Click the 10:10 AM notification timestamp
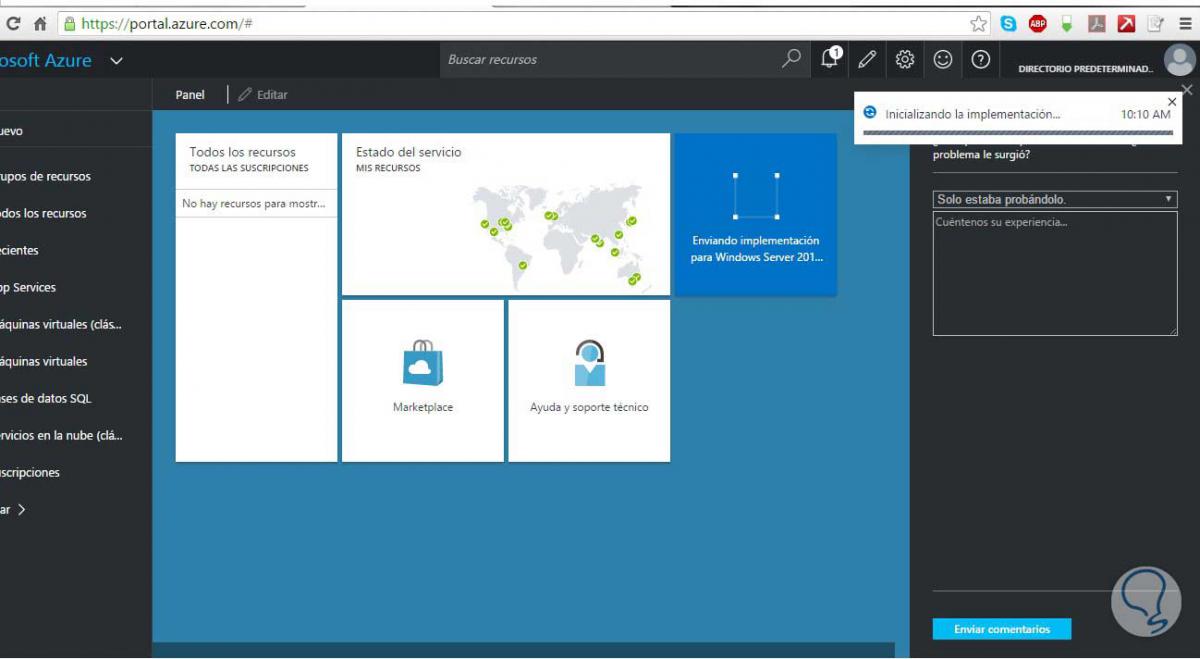The height and width of the screenshot is (659, 1200). (x=1145, y=115)
